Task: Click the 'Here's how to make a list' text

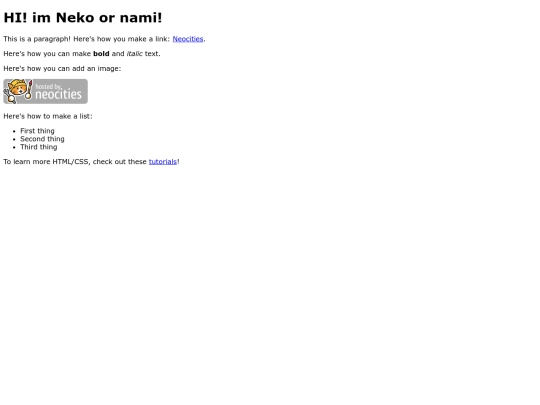Action: coord(48,116)
